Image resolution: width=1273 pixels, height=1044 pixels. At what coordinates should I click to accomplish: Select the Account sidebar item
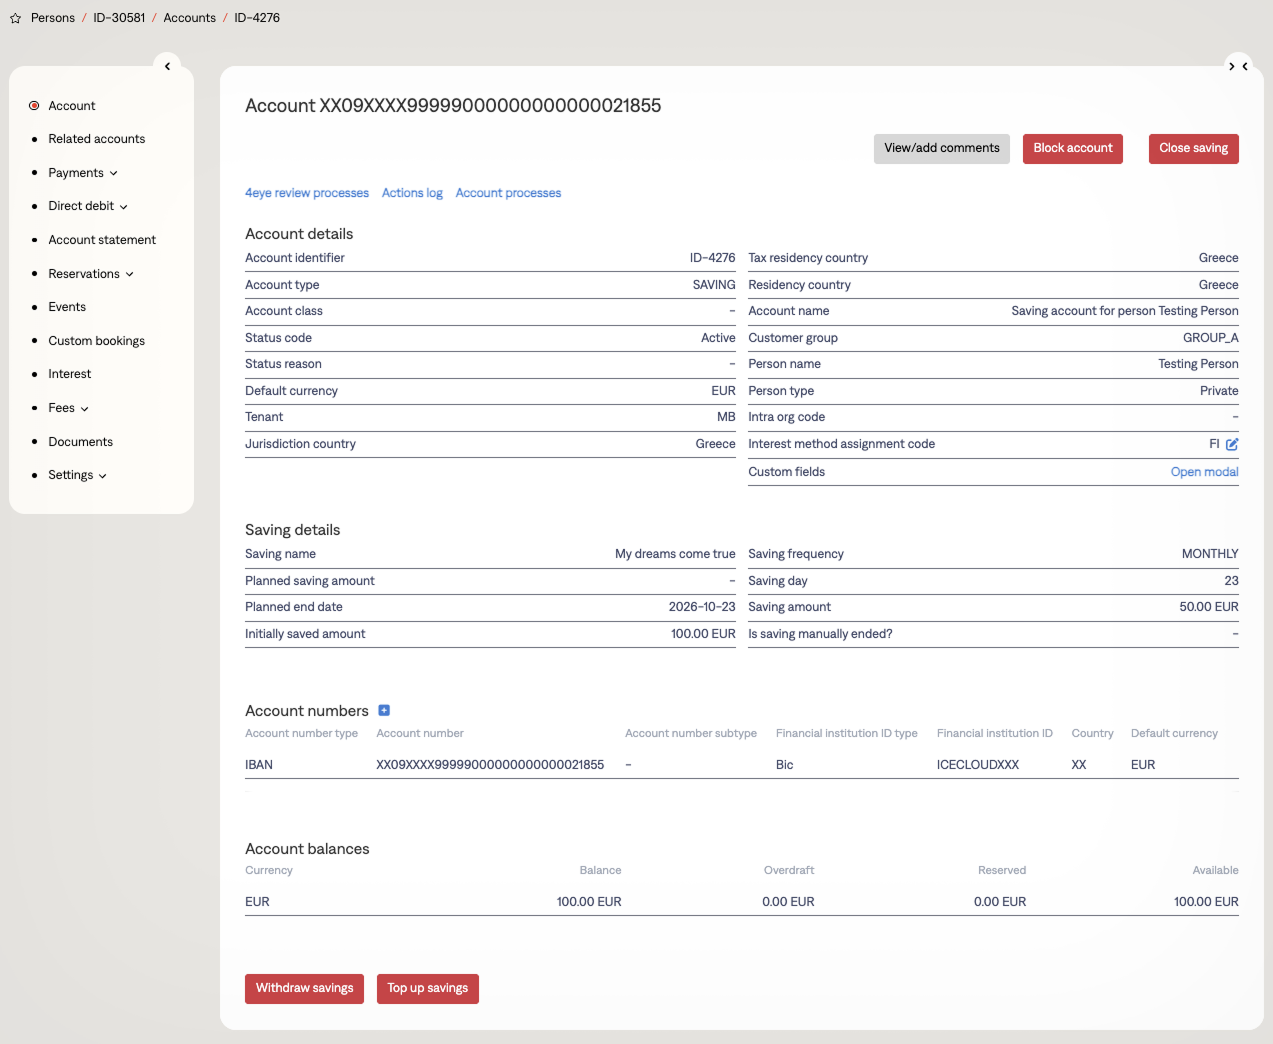pos(72,106)
